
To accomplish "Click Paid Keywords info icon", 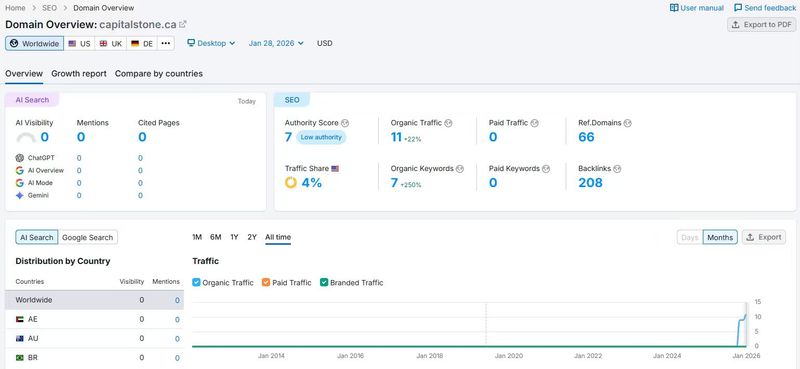I will tap(546, 168).
